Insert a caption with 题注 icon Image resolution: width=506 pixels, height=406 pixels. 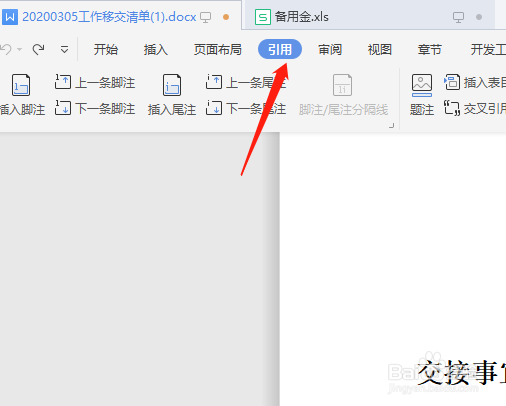coord(422,86)
